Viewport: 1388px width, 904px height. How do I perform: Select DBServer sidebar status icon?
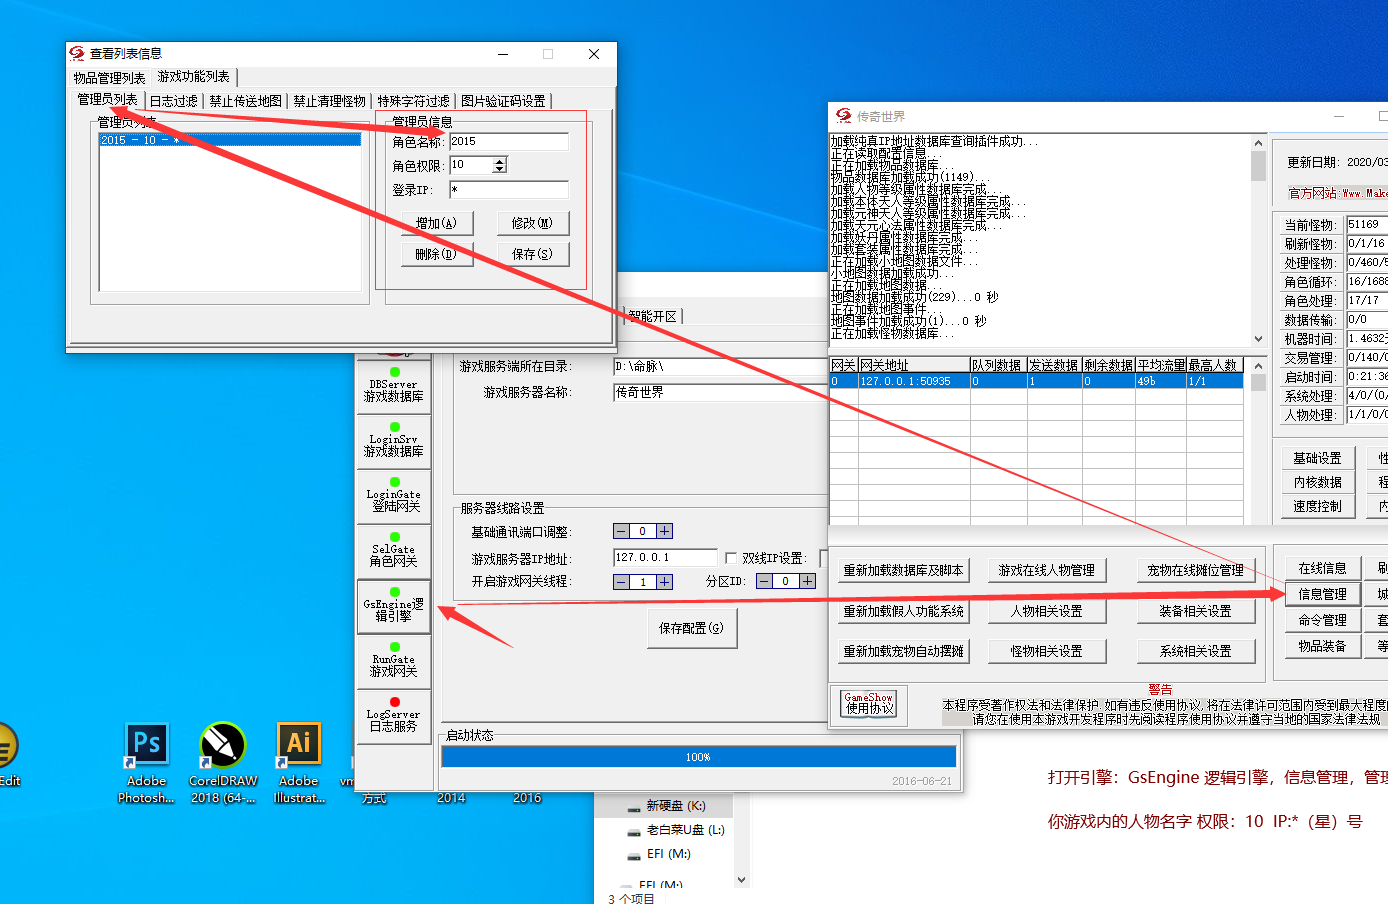click(394, 385)
